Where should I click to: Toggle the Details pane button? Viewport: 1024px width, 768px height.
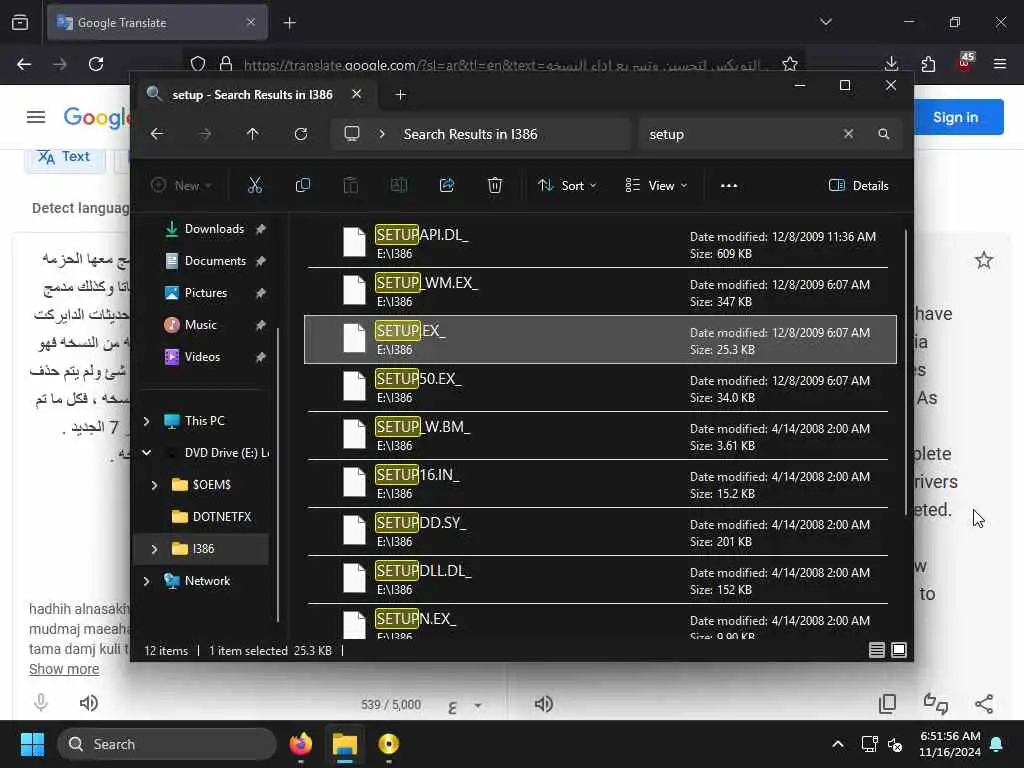click(858, 185)
